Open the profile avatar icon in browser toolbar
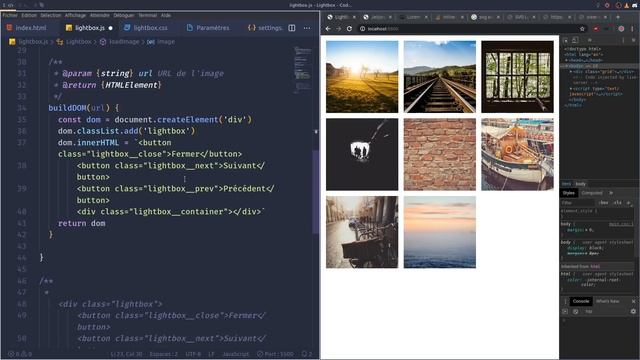The height and width of the screenshot is (360, 640). 621,29
